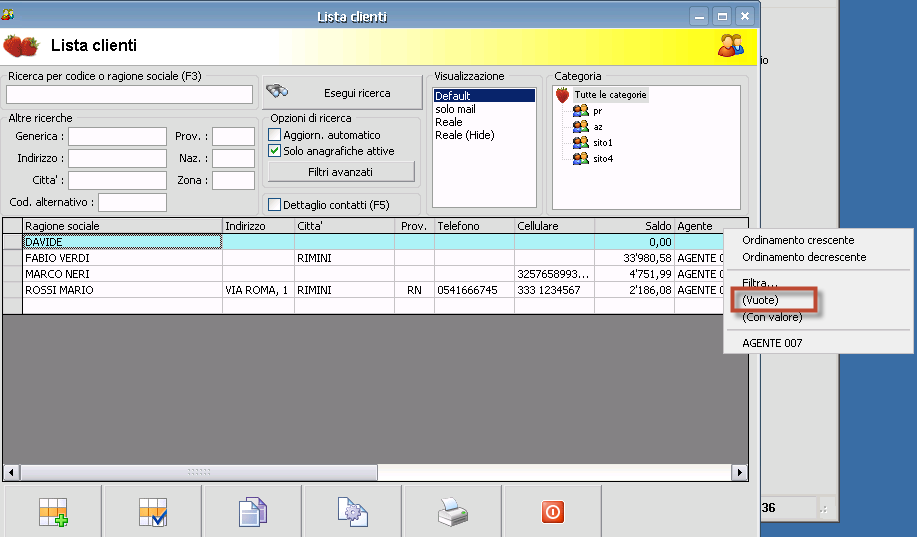Click the Esegui ricerca button
This screenshot has height=537, width=917.
tap(342, 92)
